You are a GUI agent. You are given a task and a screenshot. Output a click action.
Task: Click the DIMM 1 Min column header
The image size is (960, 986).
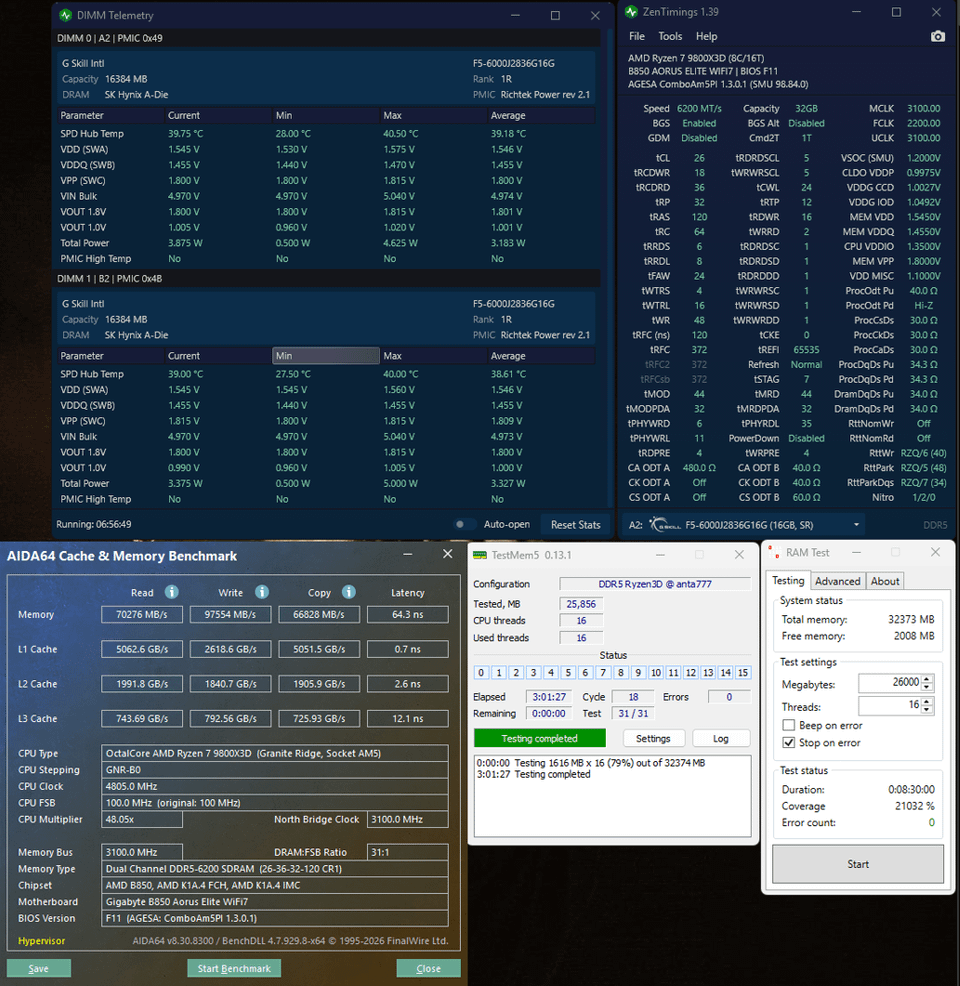point(326,356)
